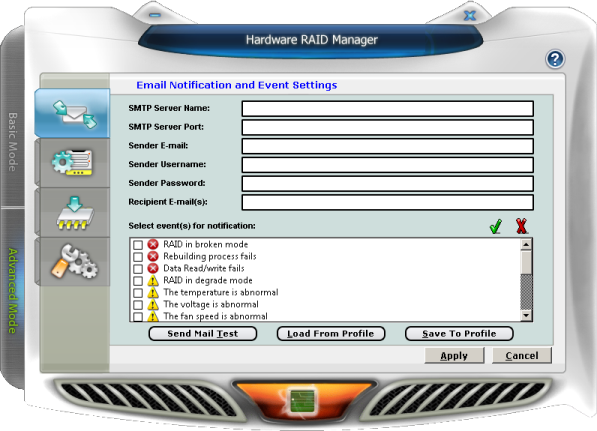Click the blue help question mark icon
Image resolution: width=597 pixels, height=431 pixels.
[x=555, y=59]
